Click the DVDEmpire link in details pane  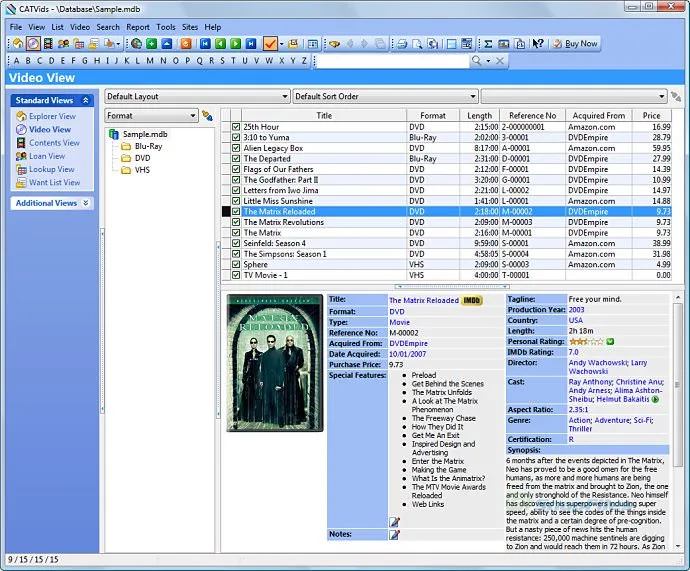coord(408,343)
